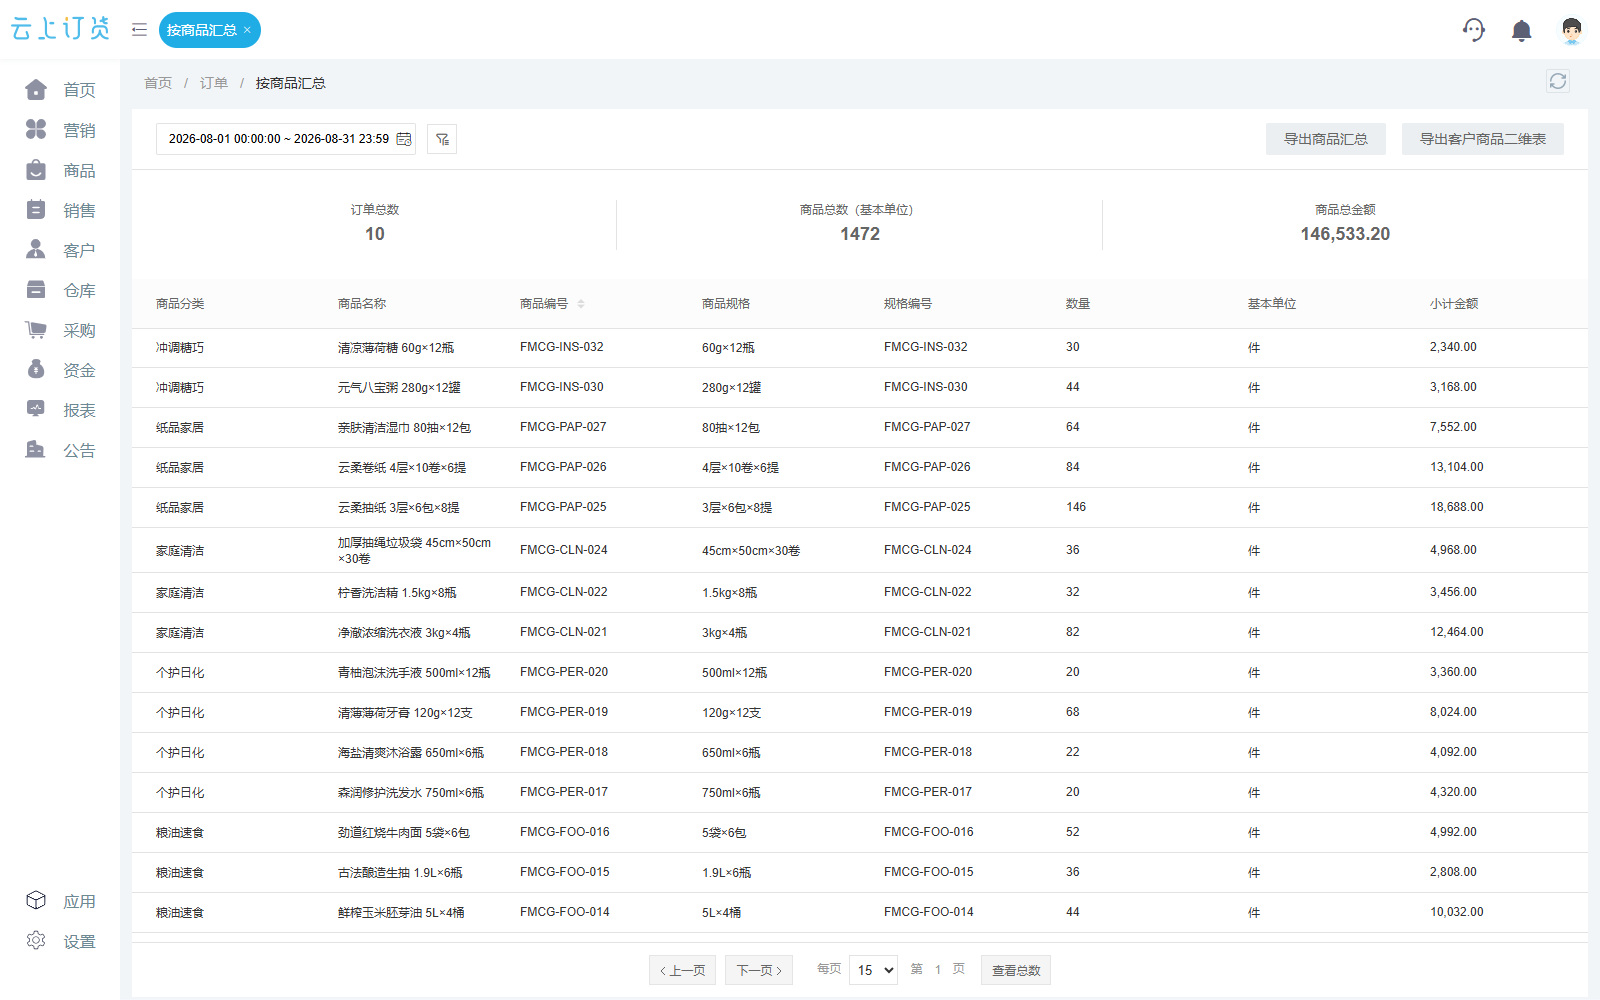This screenshot has width=1600, height=1000.
Task: Open the 营销 marketing sidebar item
Action: coord(60,130)
